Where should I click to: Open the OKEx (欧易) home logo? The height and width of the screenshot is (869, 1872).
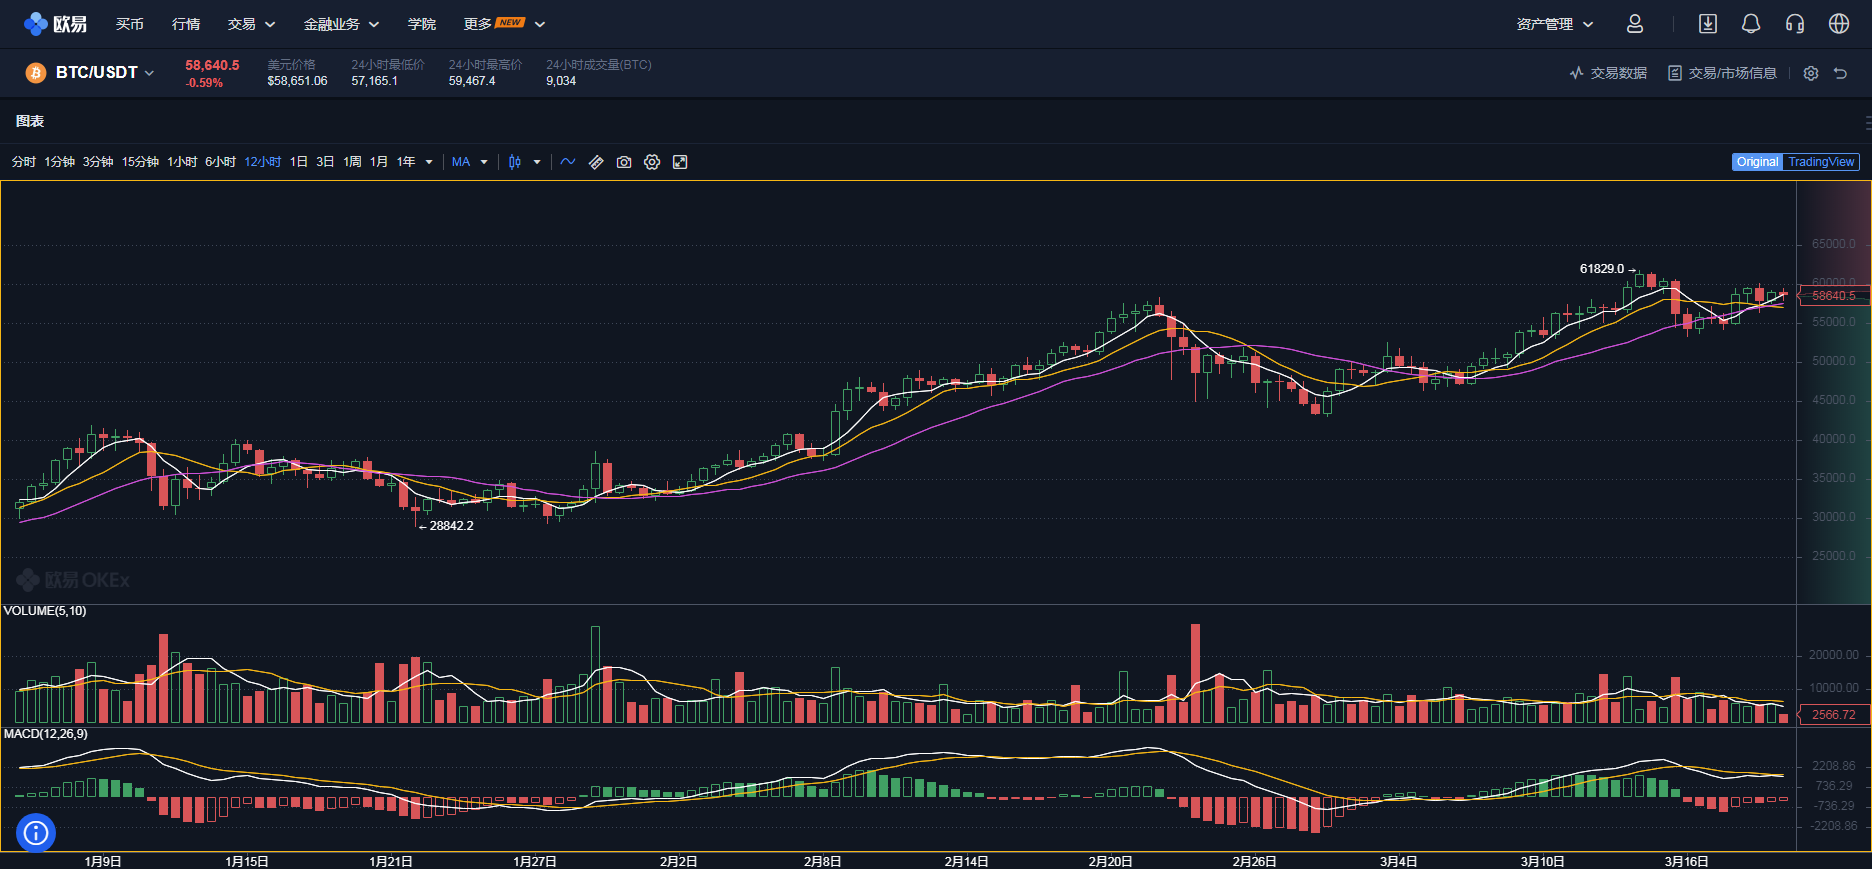pyautogui.click(x=56, y=23)
